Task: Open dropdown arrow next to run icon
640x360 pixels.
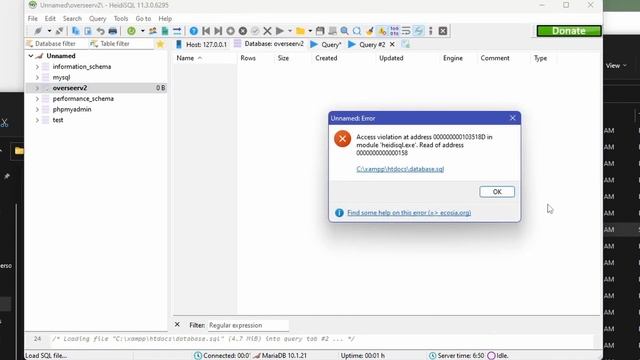Action: (290, 31)
